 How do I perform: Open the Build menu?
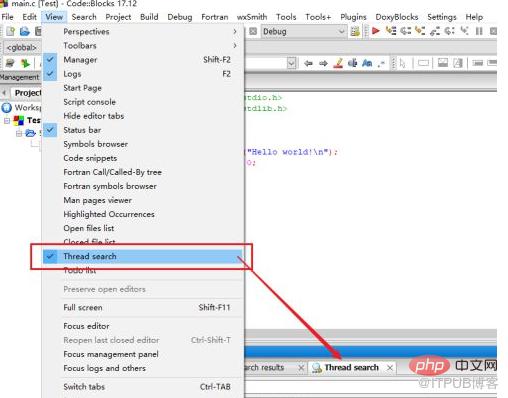click(x=149, y=17)
